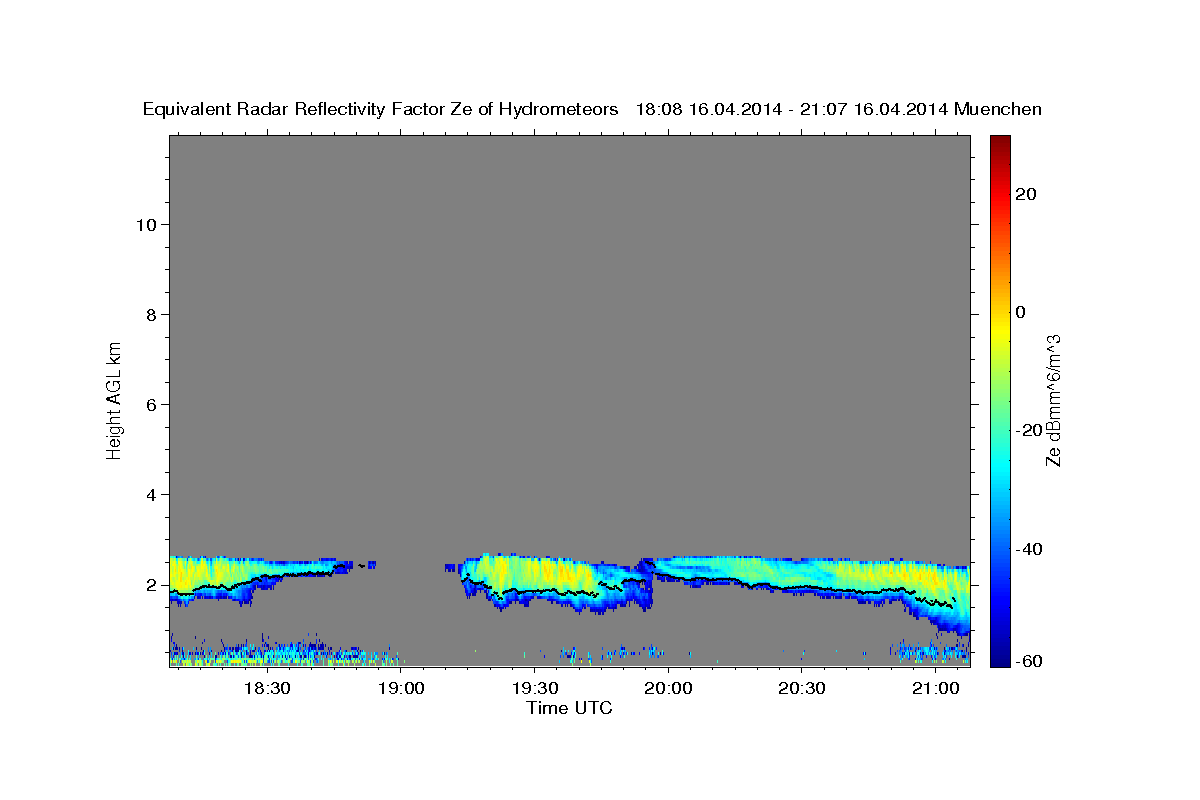The width and height of the screenshot is (1200, 800).
Task: Click the height tick label '2'
Action: (151, 585)
